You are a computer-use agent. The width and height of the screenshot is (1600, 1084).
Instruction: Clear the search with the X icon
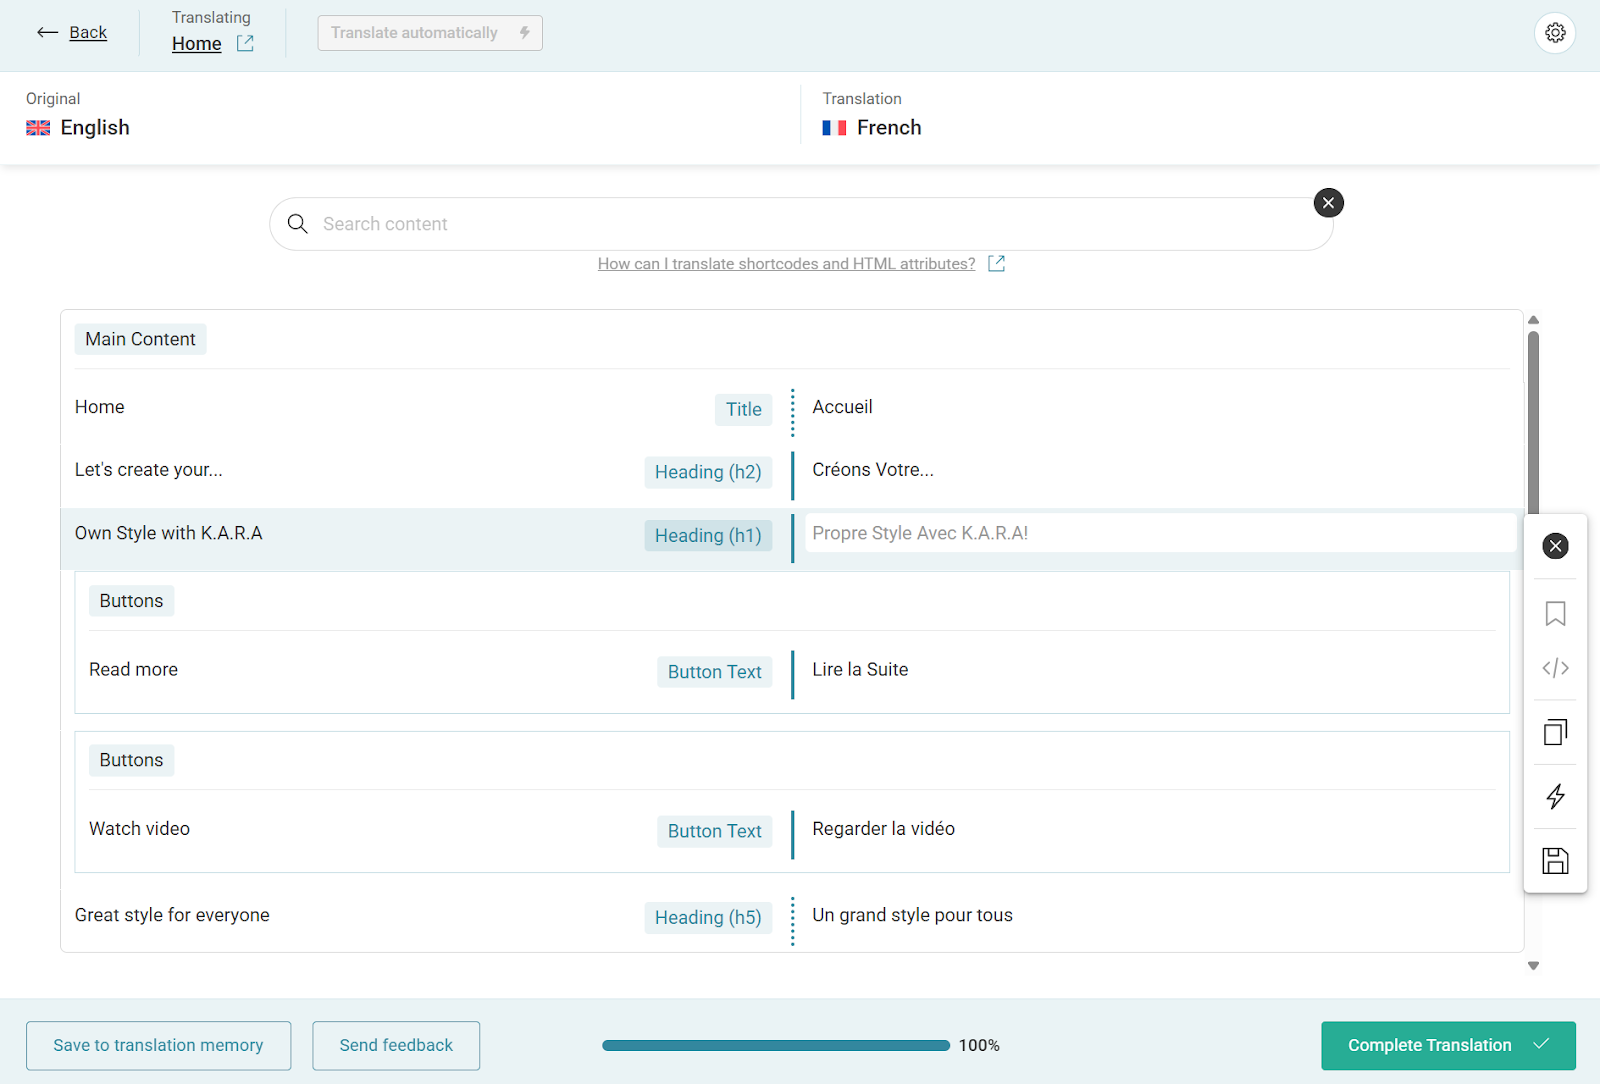pyautogui.click(x=1328, y=203)
